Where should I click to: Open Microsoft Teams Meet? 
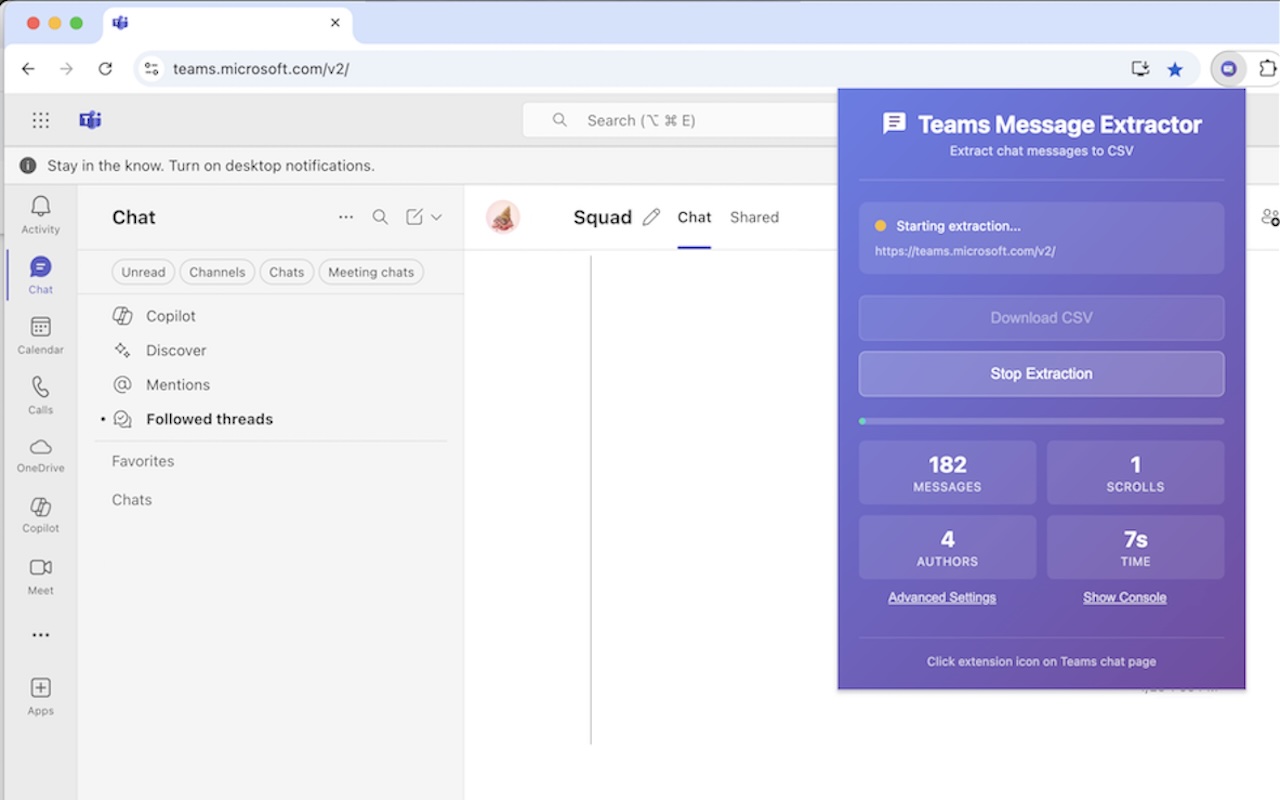click(x=40, y=574)
